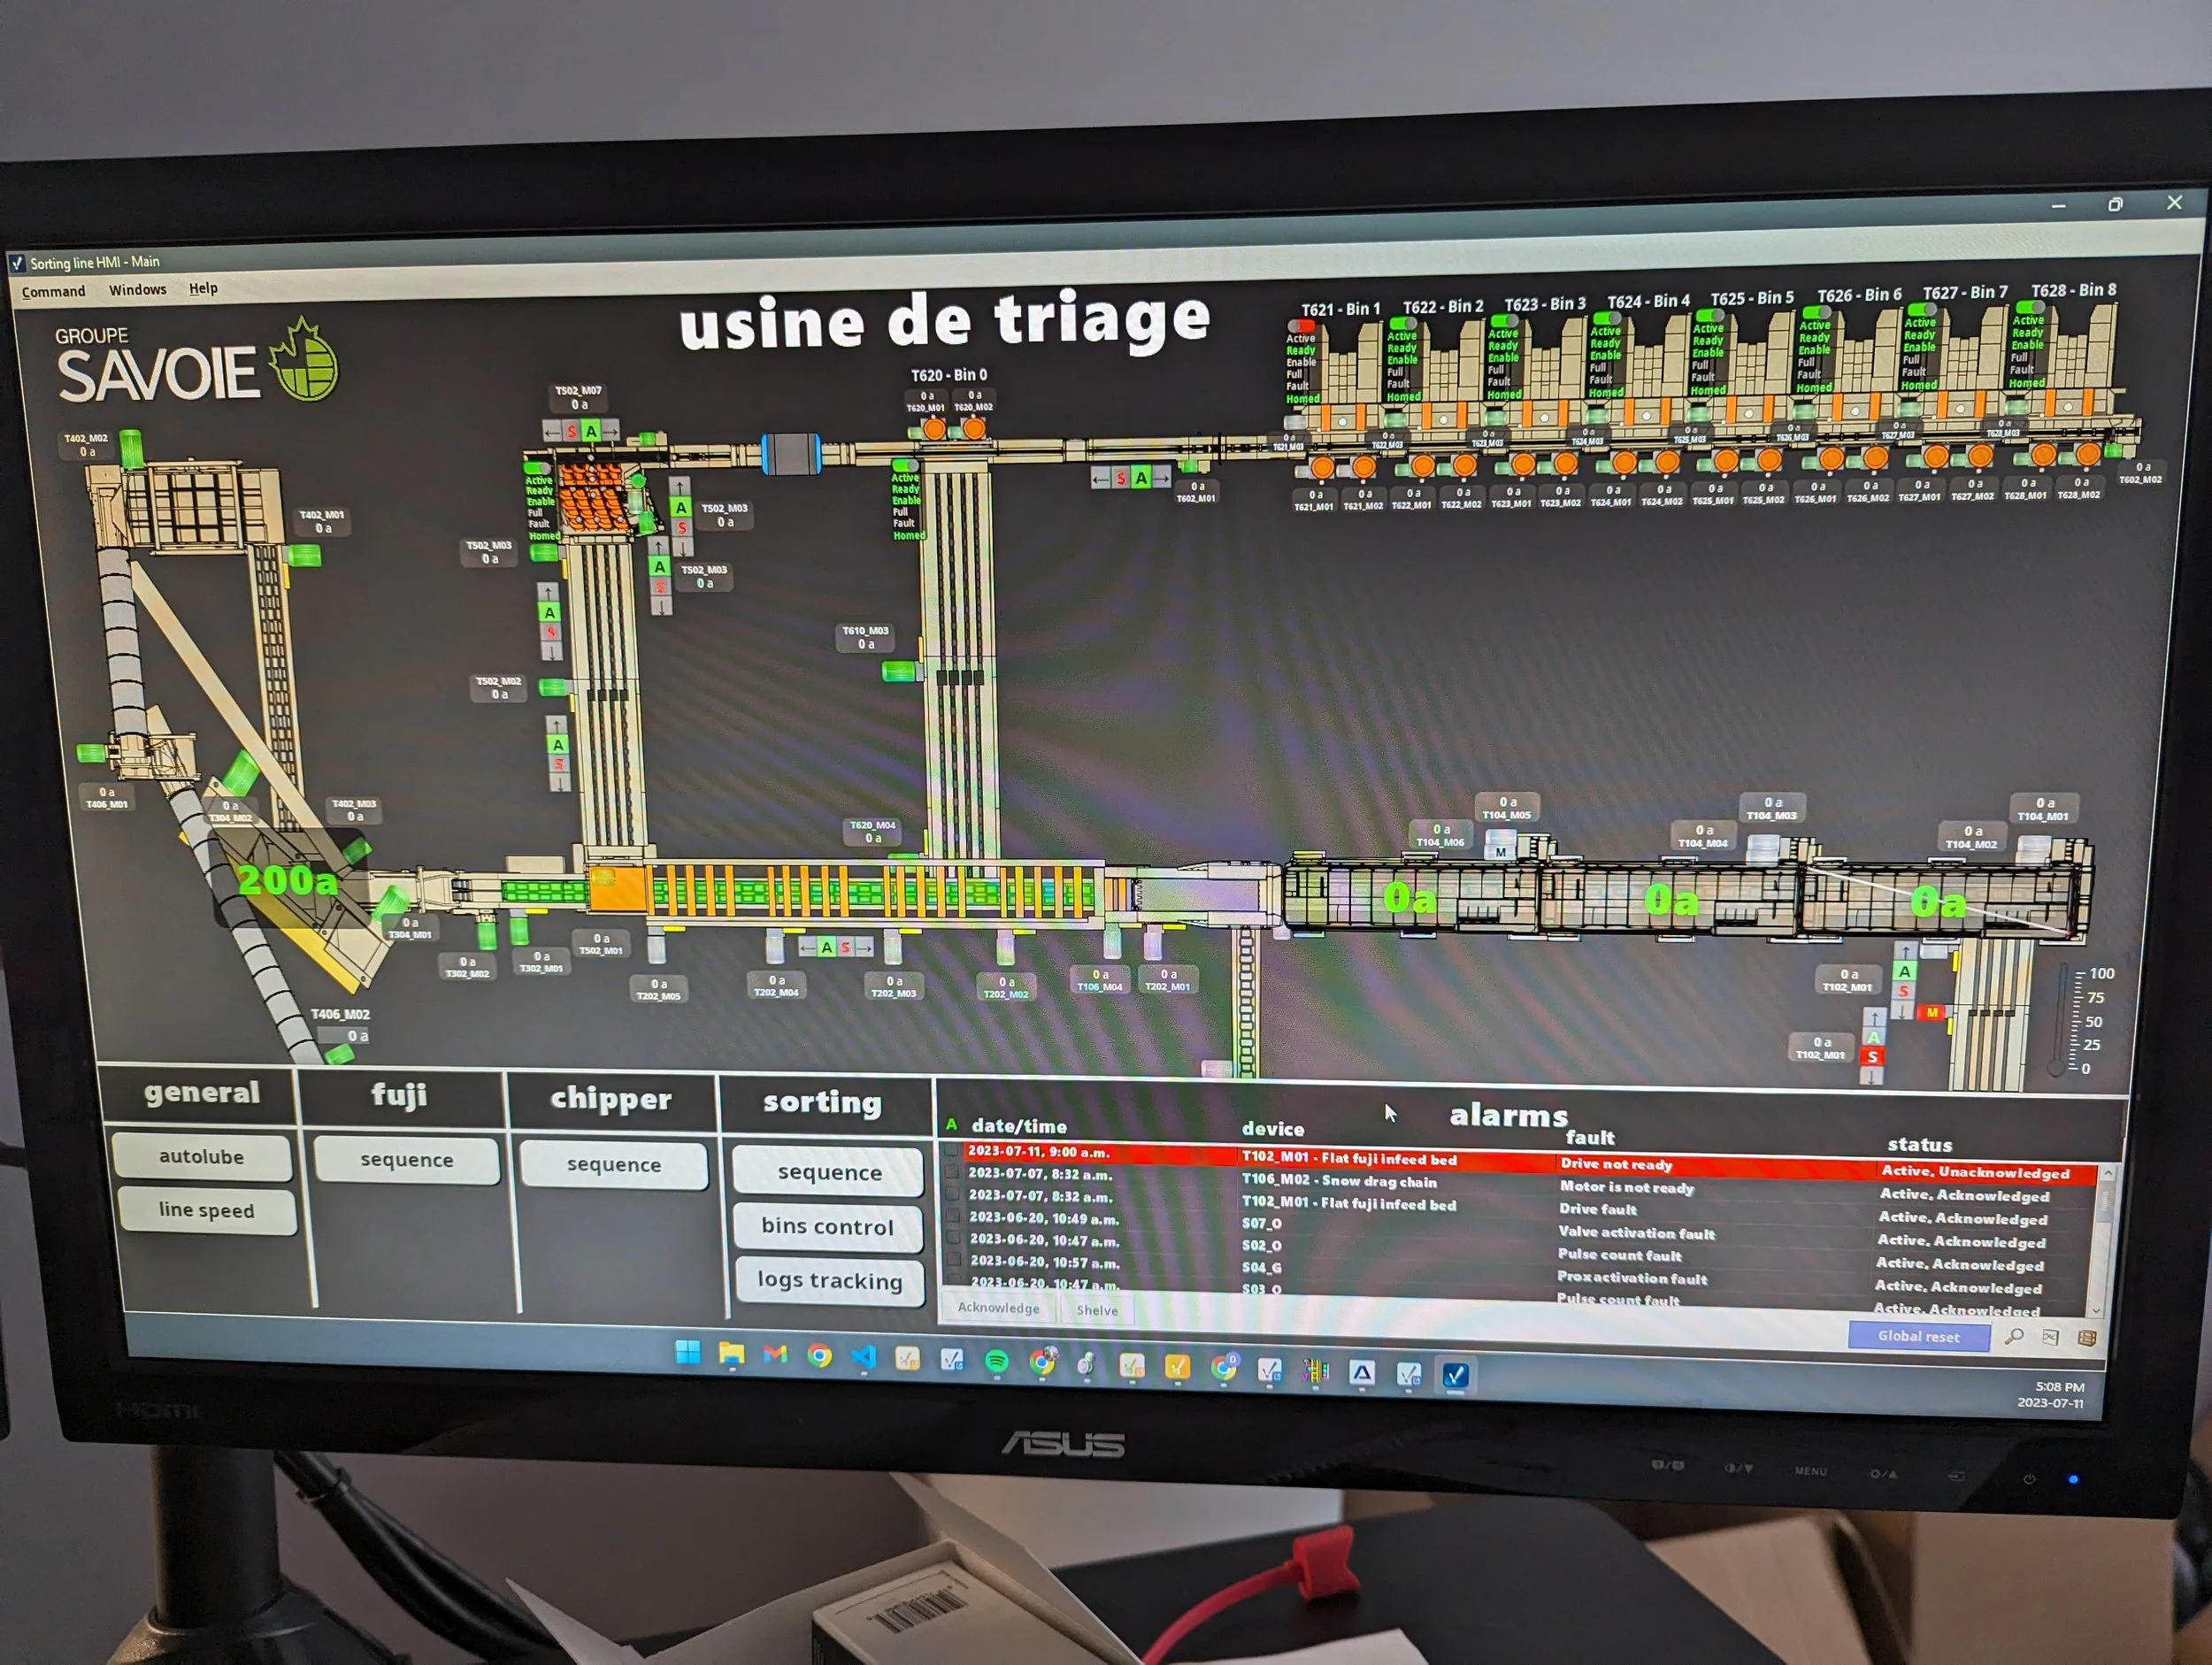
Task: Click the line speed button under general
Action: tap(206, 1211)
